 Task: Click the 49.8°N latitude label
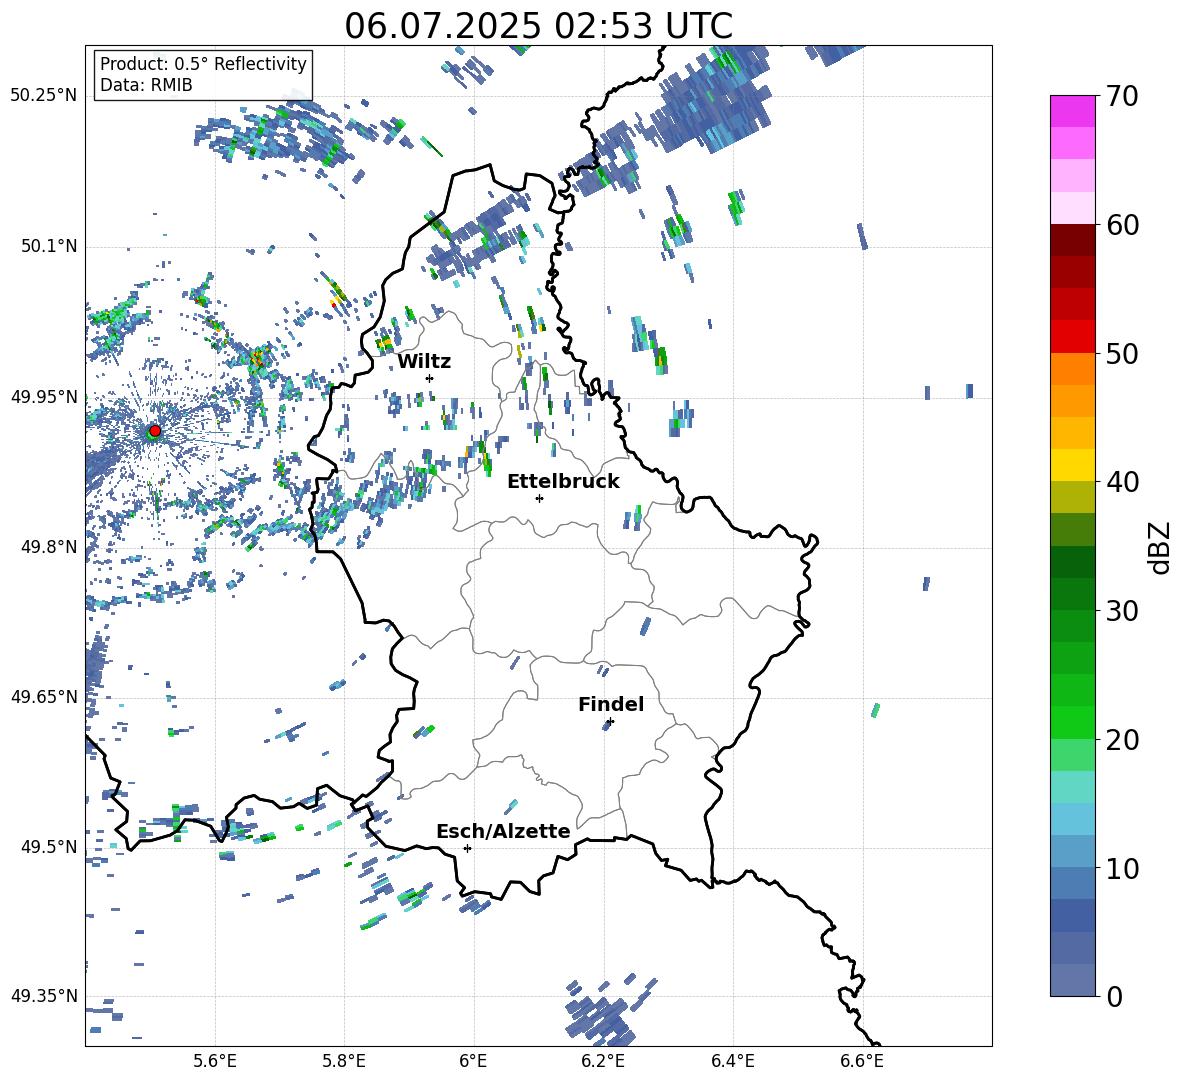pyautogui.click(x=48, y=547)
